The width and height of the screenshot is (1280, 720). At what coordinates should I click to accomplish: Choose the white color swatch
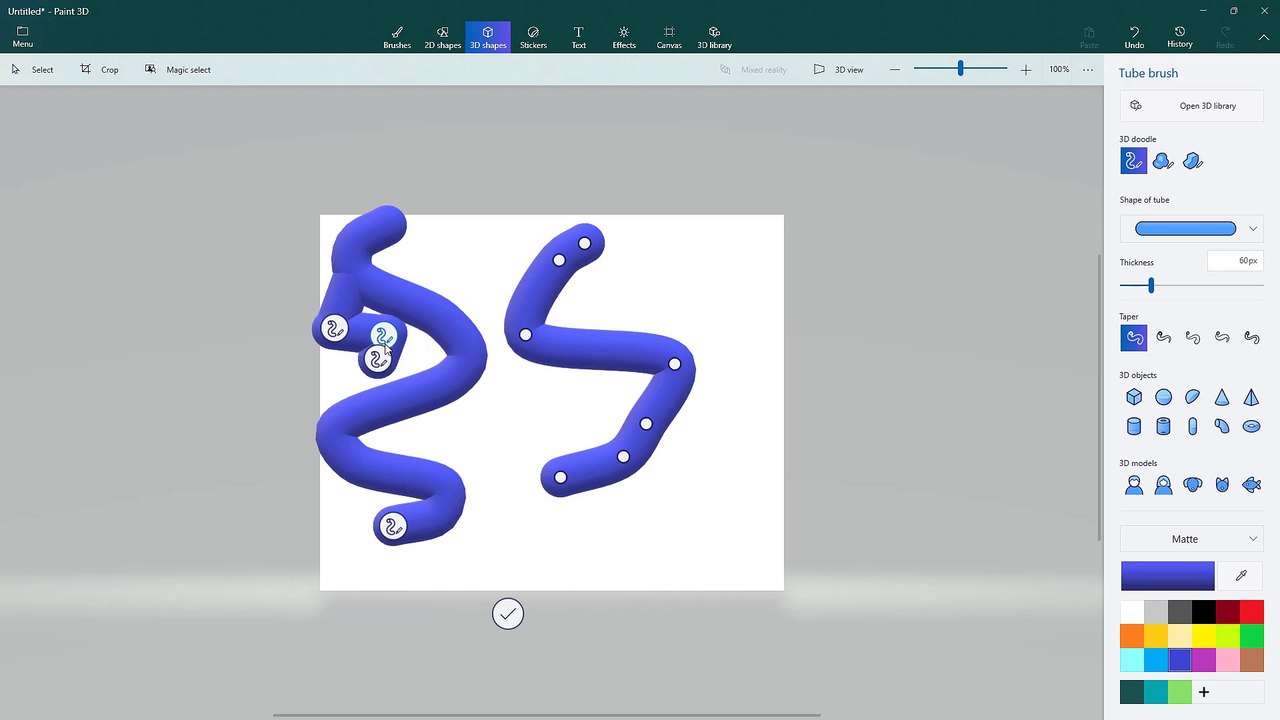tap(1132, 612)
